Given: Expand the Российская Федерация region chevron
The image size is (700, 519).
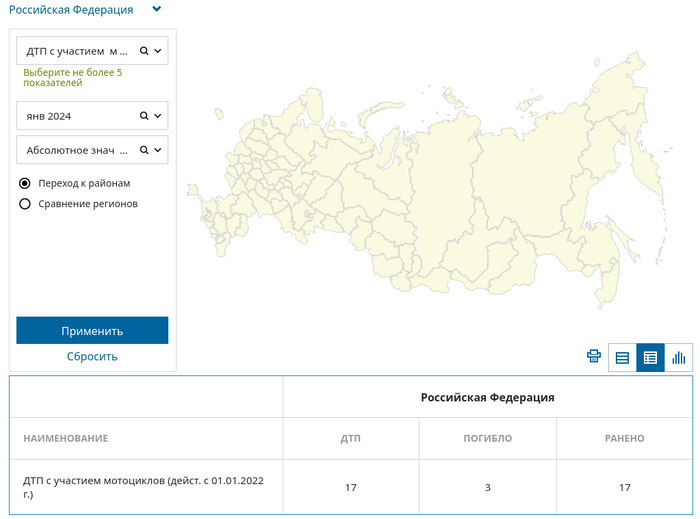Looking at the screenshot, I should [156, 9].
